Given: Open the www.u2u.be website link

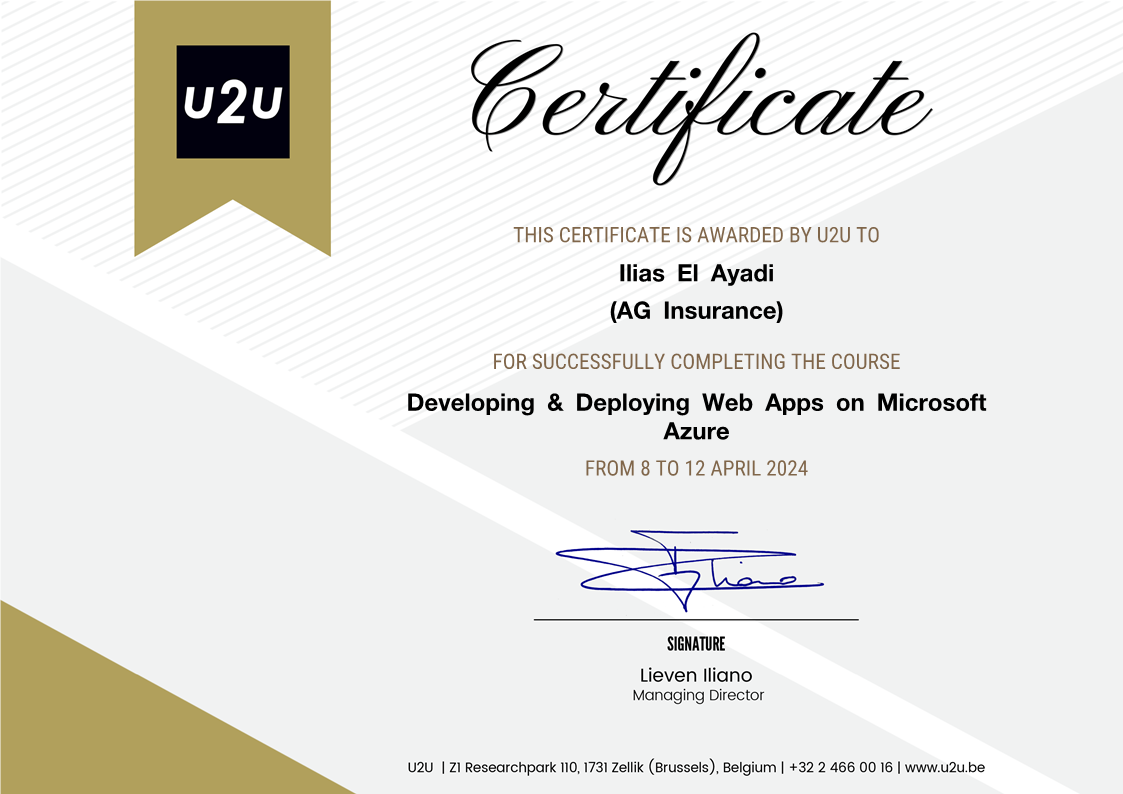Looking at the screenshot, I should (945, 768).
